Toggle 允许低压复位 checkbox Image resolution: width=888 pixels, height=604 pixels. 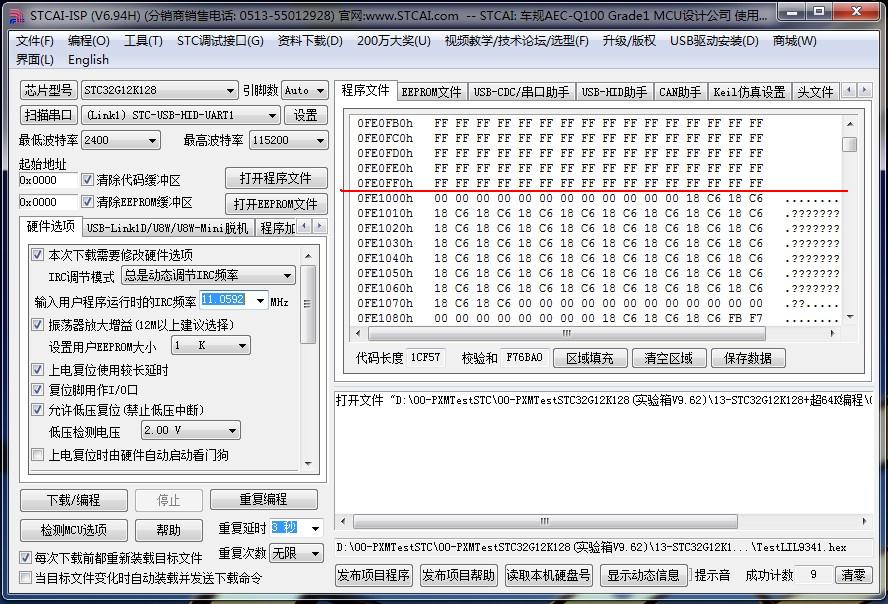pos(37,409)
